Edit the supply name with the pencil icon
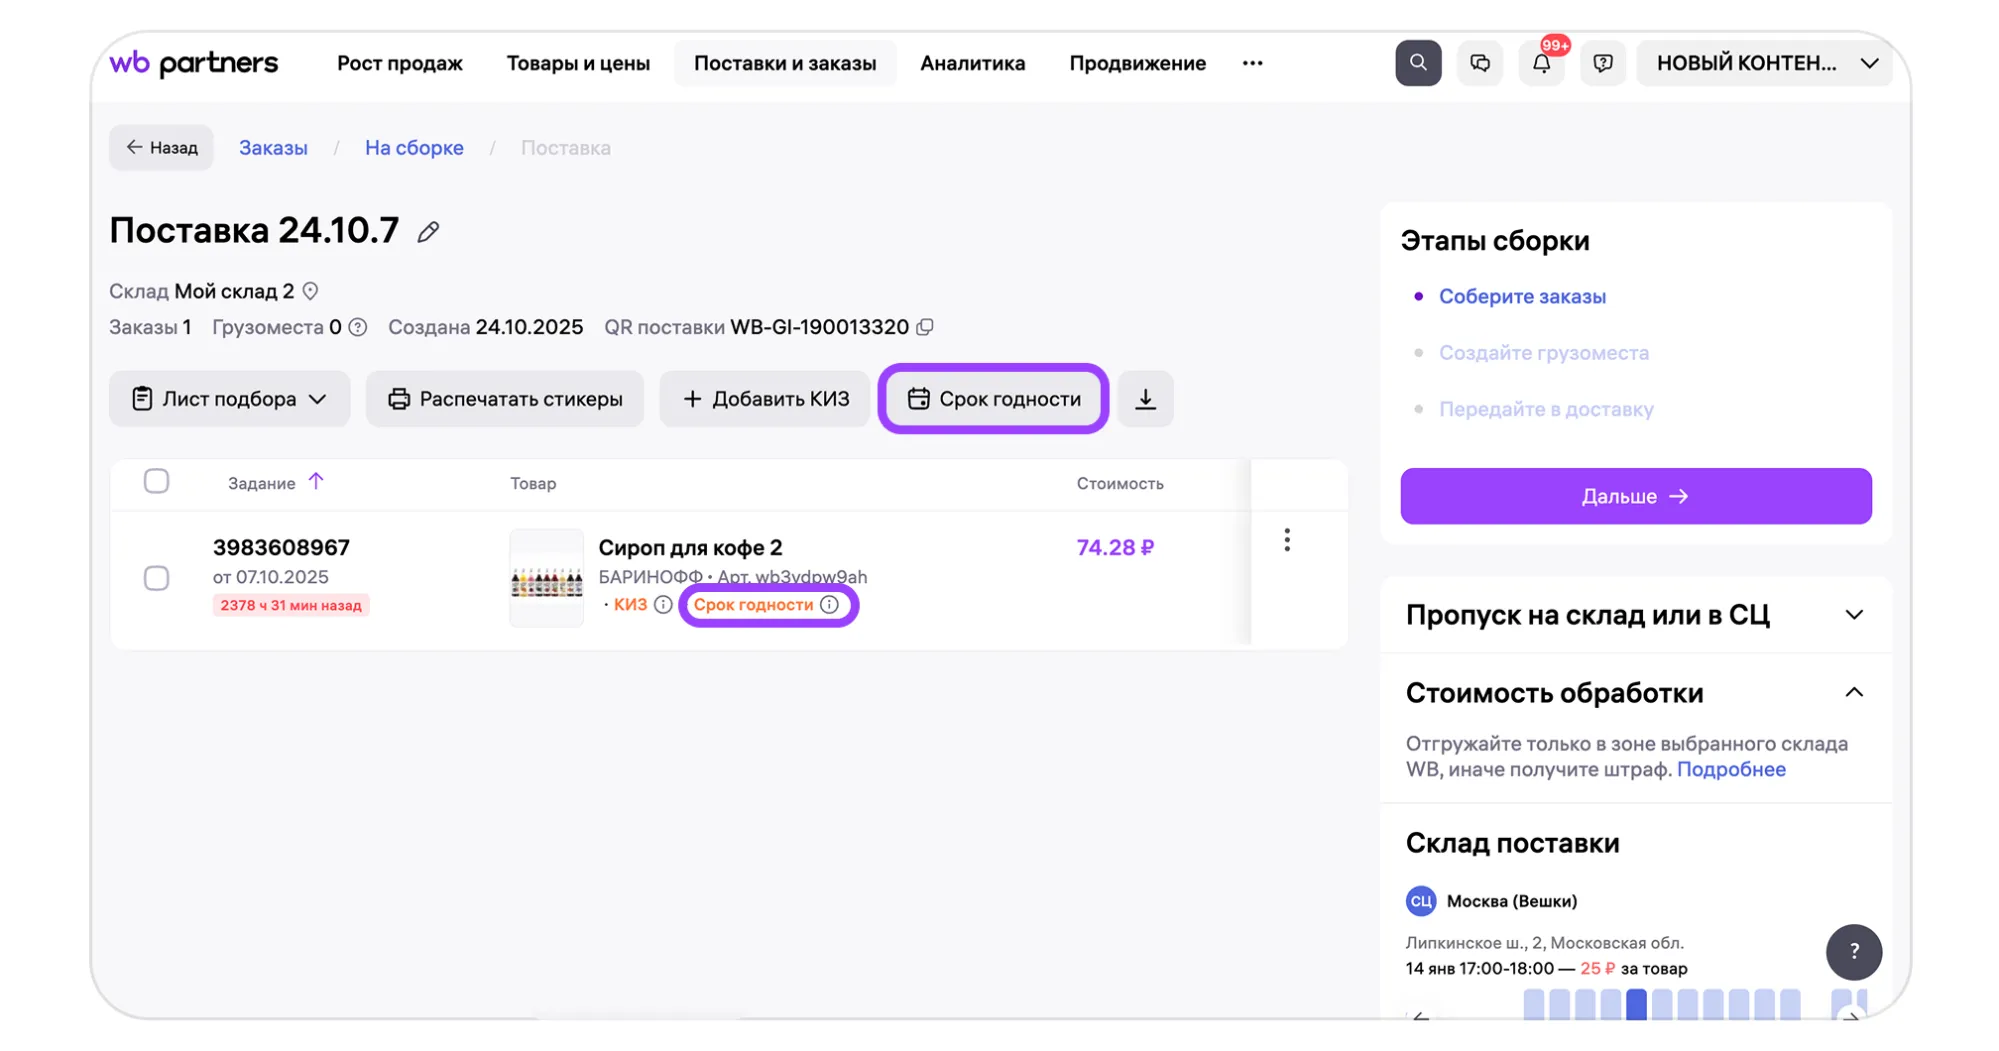Image resolution: width=1999 pixels, height=1051 pixels. 428,232
